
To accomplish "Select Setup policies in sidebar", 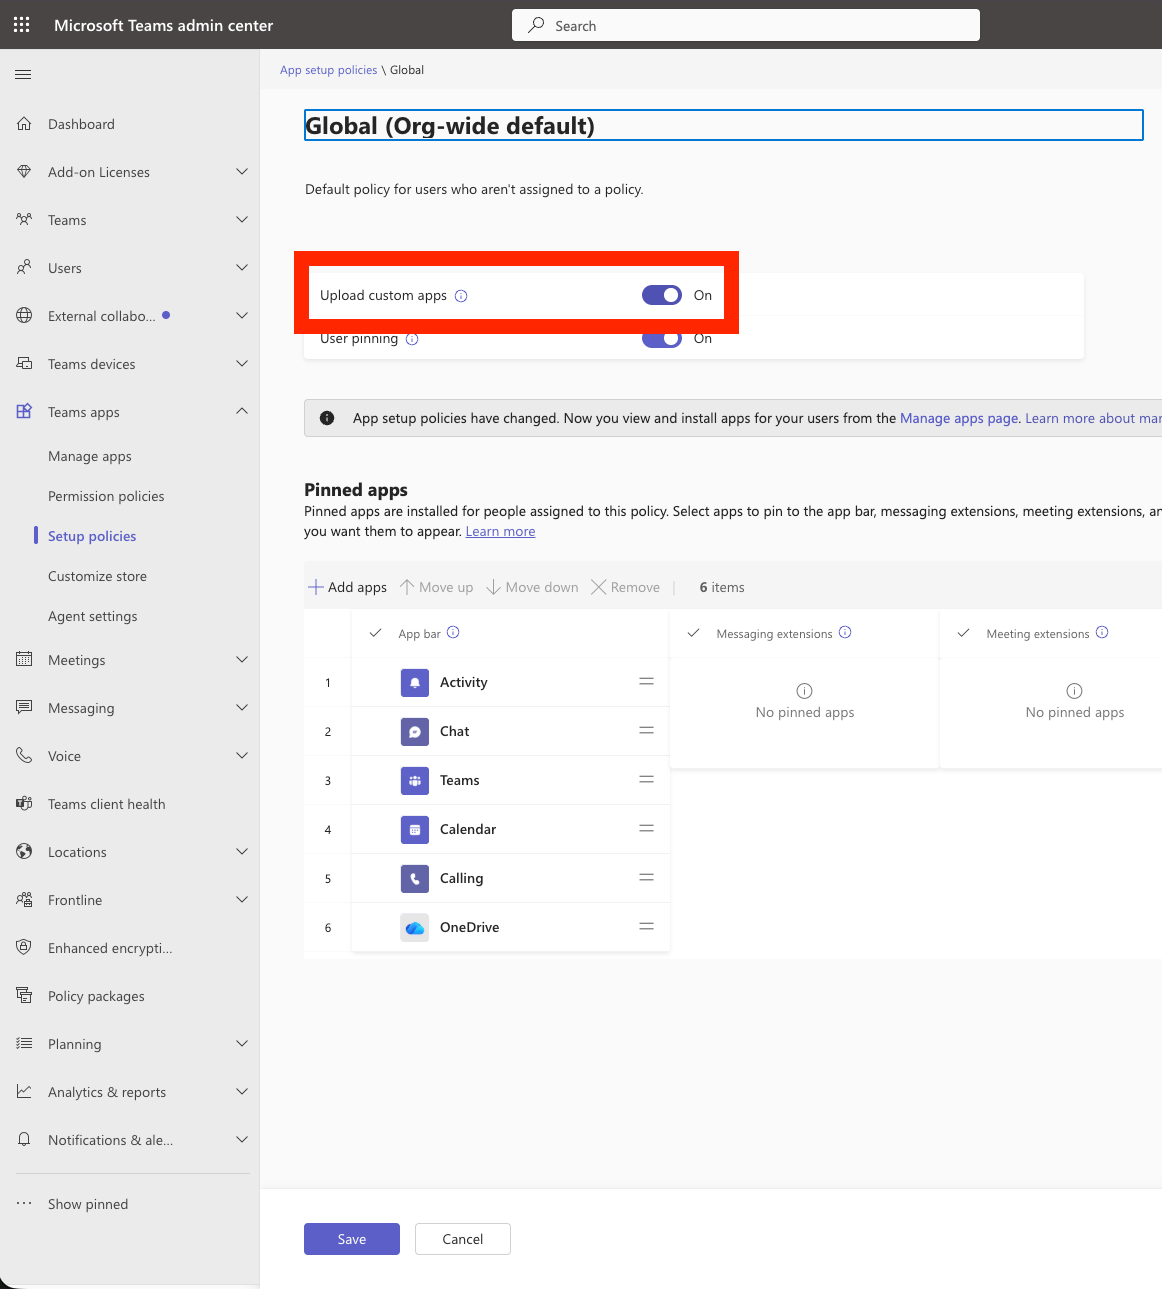I will pos(92,536).
